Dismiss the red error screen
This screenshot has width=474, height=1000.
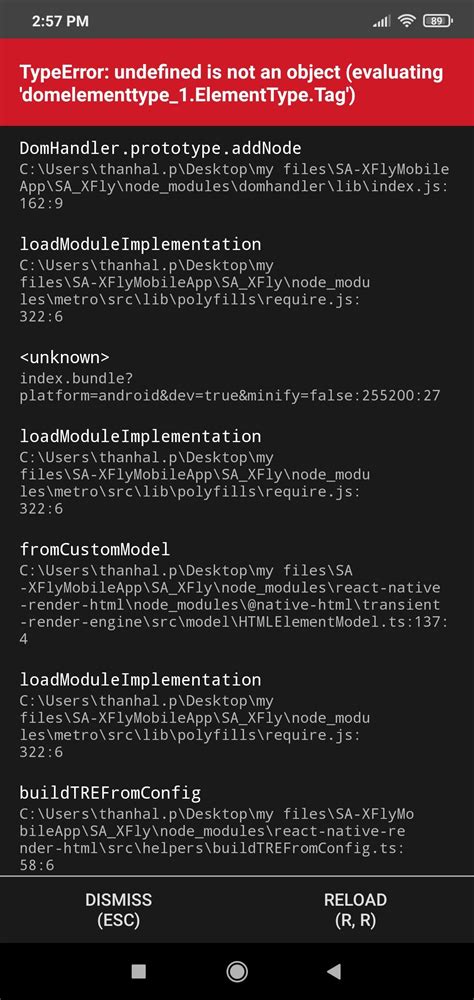point(119,910)
